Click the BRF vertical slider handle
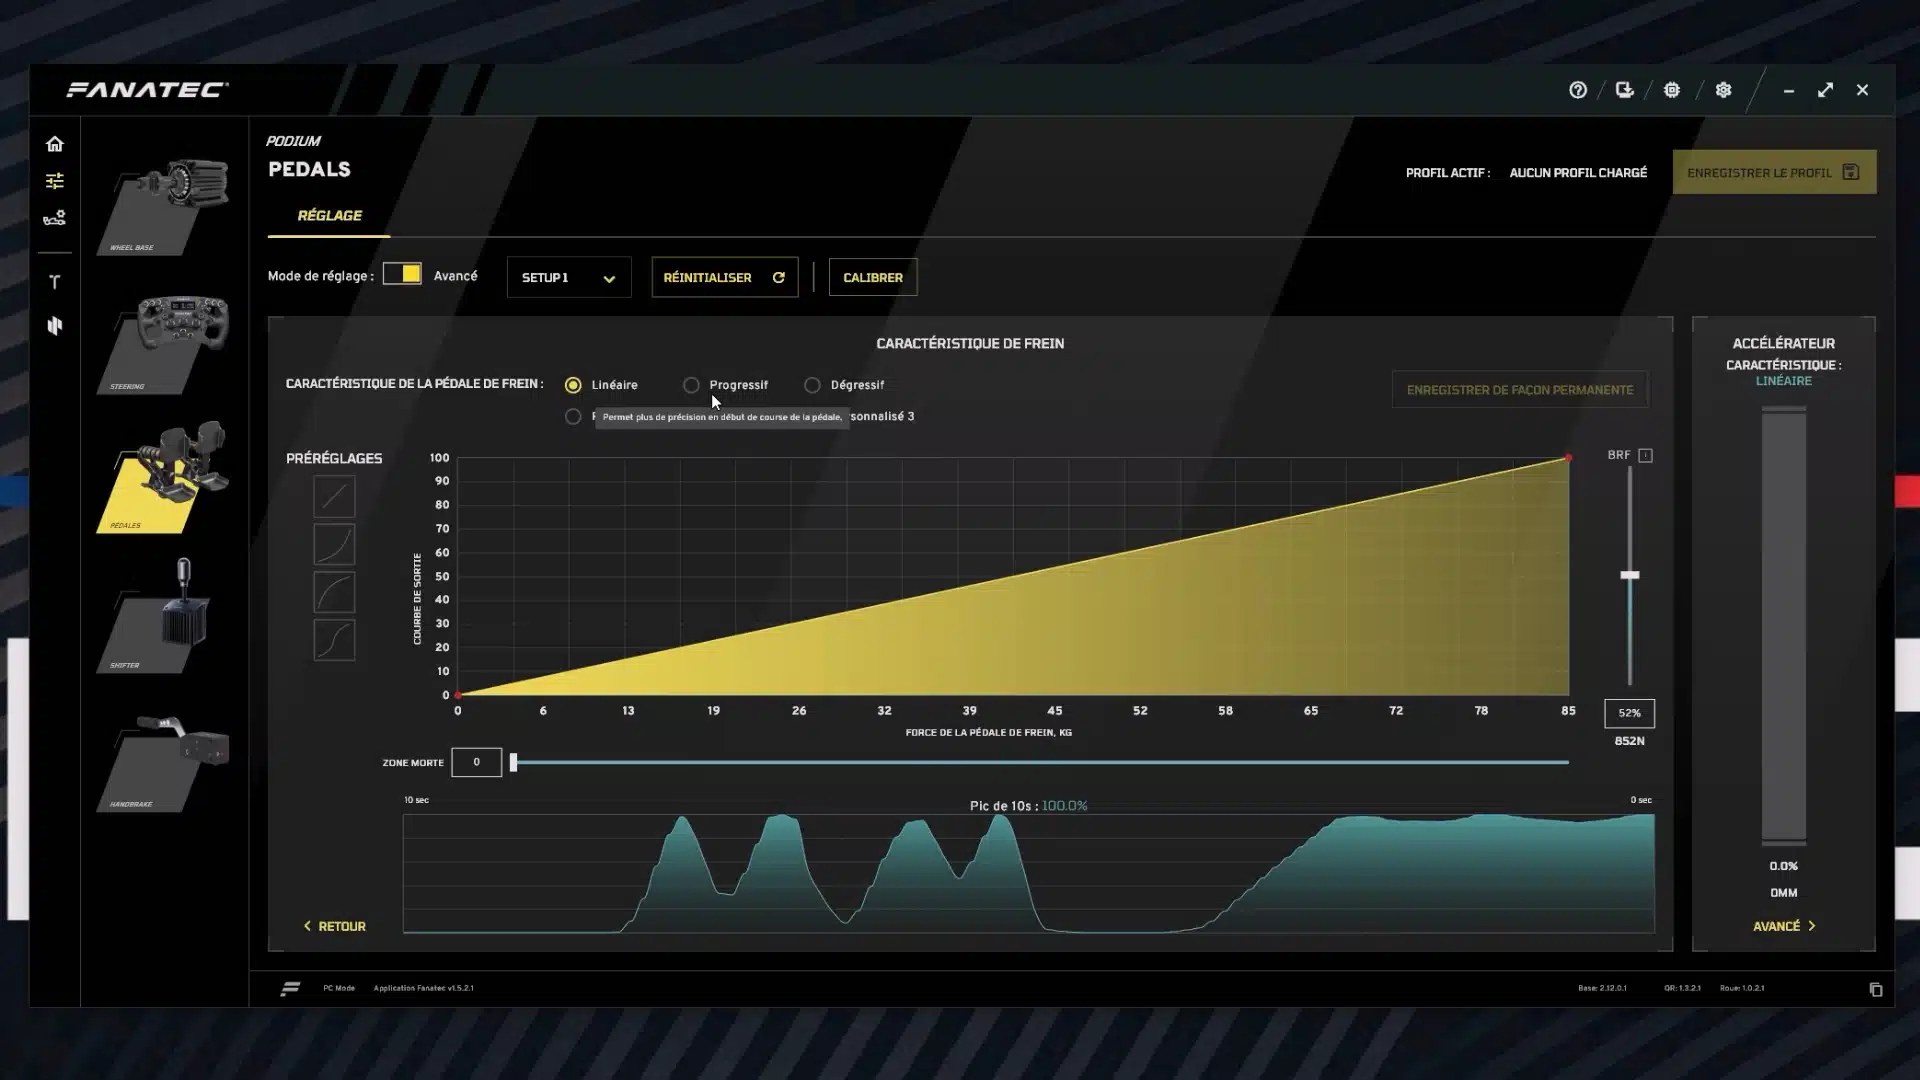This screenshot has width=1920, height=1080. click(x=1630, y=575)
